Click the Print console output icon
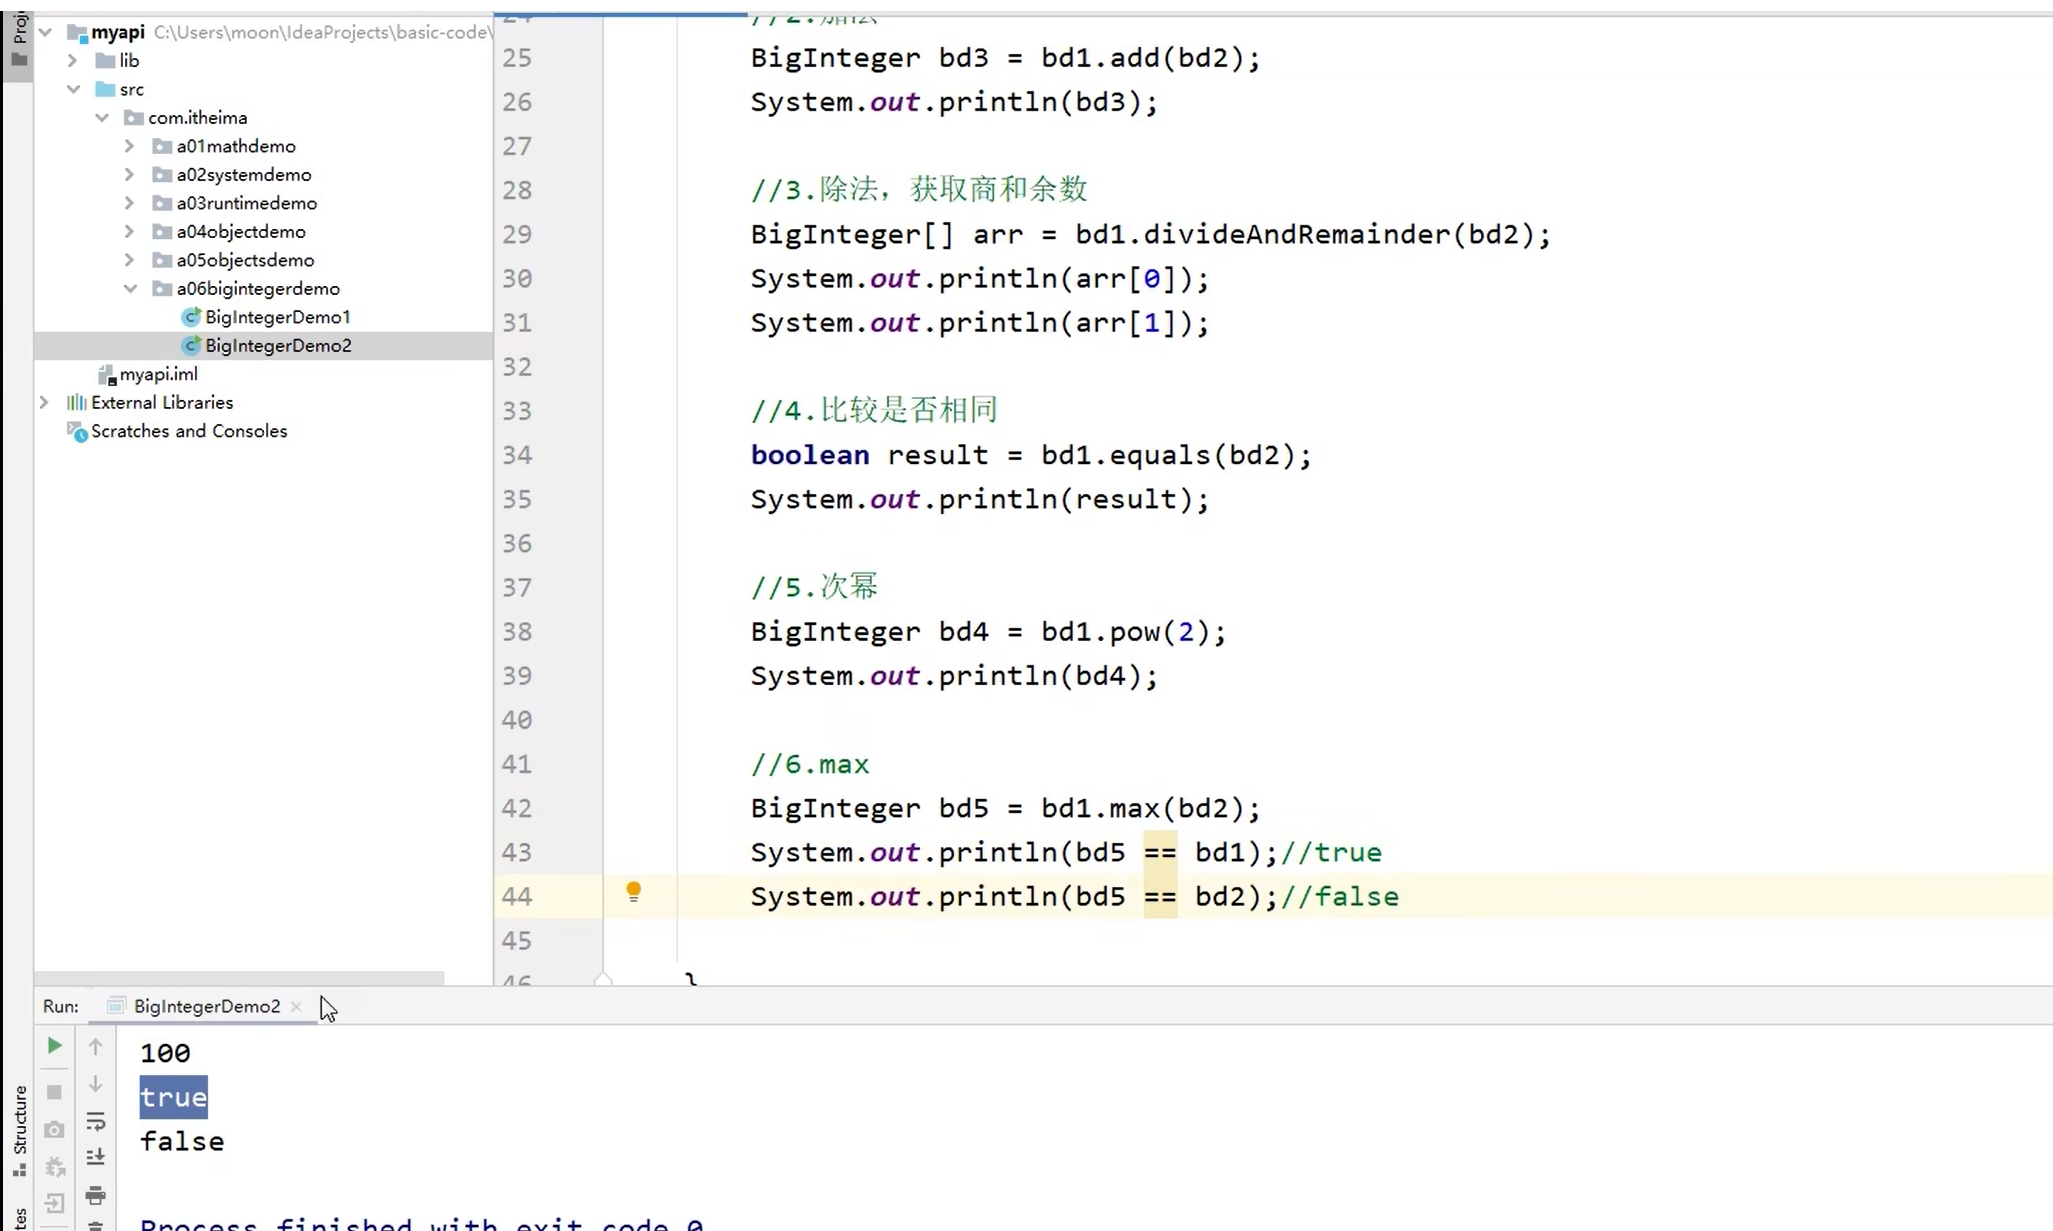The image size is (2053, 1231). point(95,1195)
